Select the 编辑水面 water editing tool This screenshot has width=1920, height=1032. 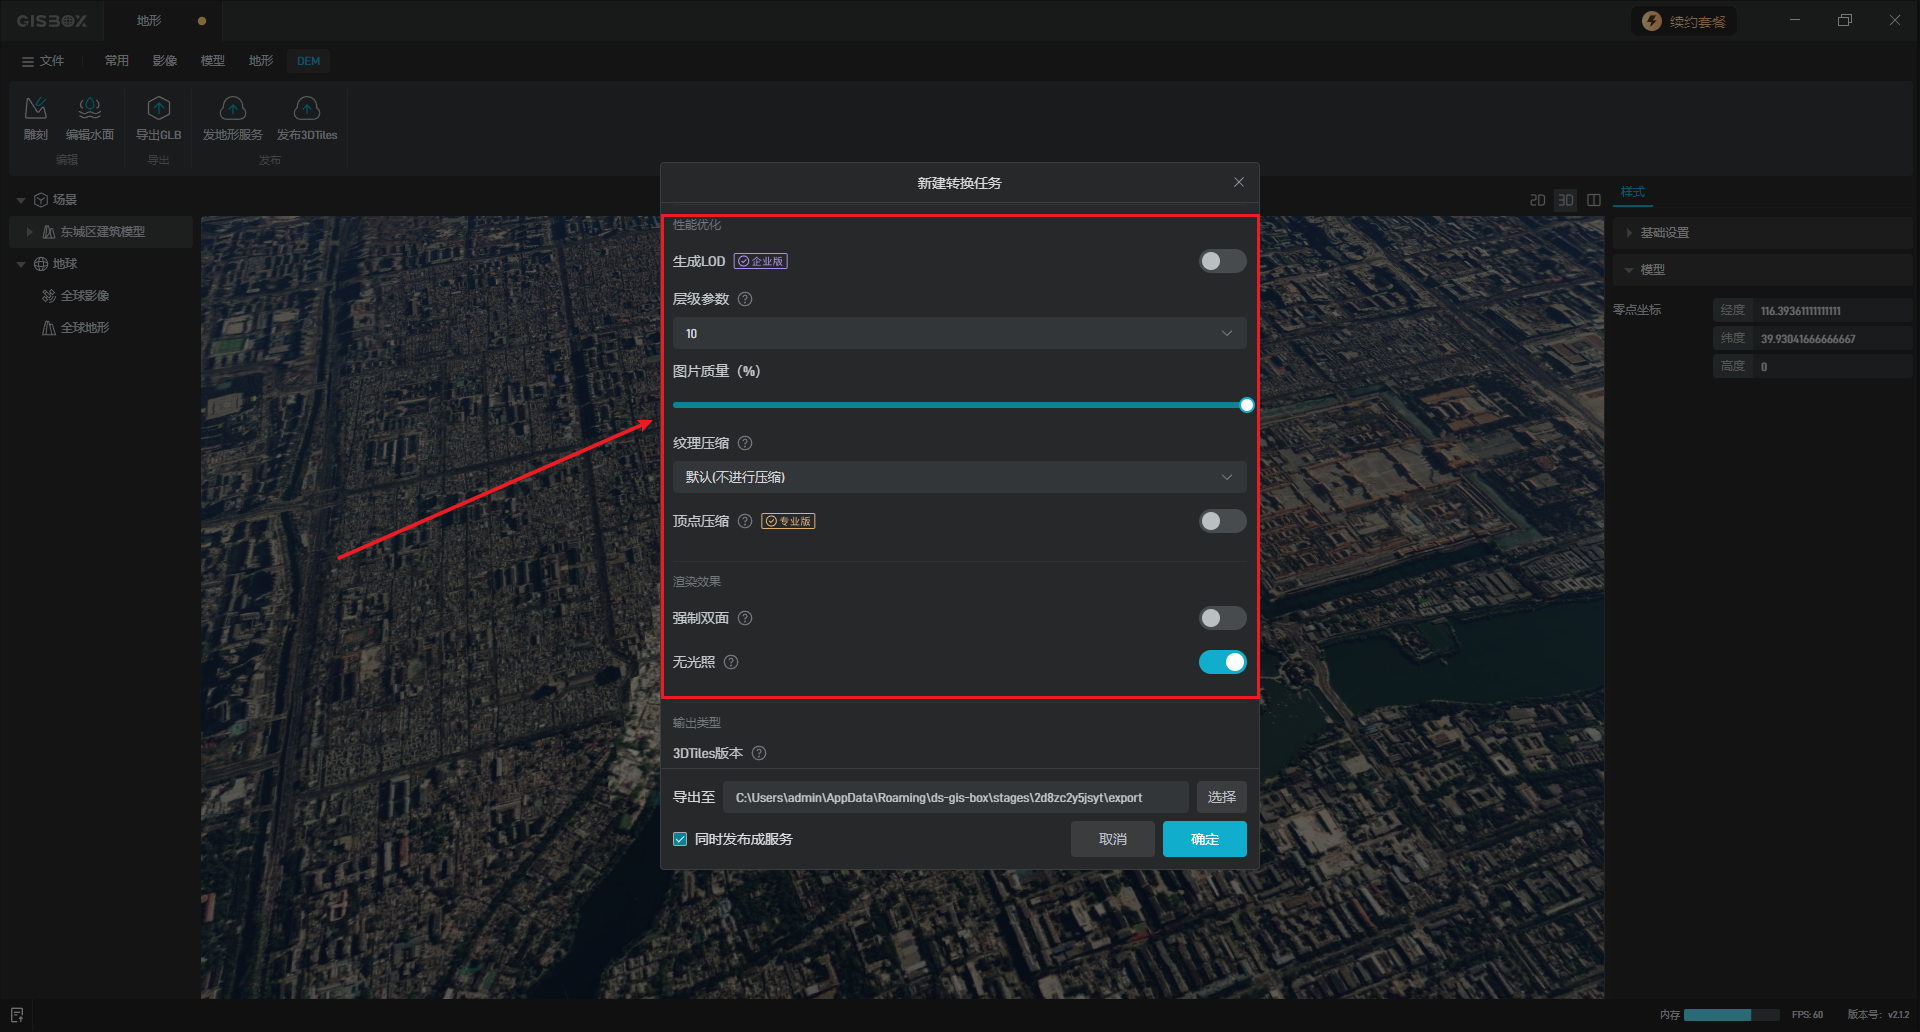(x=90, y=108)
